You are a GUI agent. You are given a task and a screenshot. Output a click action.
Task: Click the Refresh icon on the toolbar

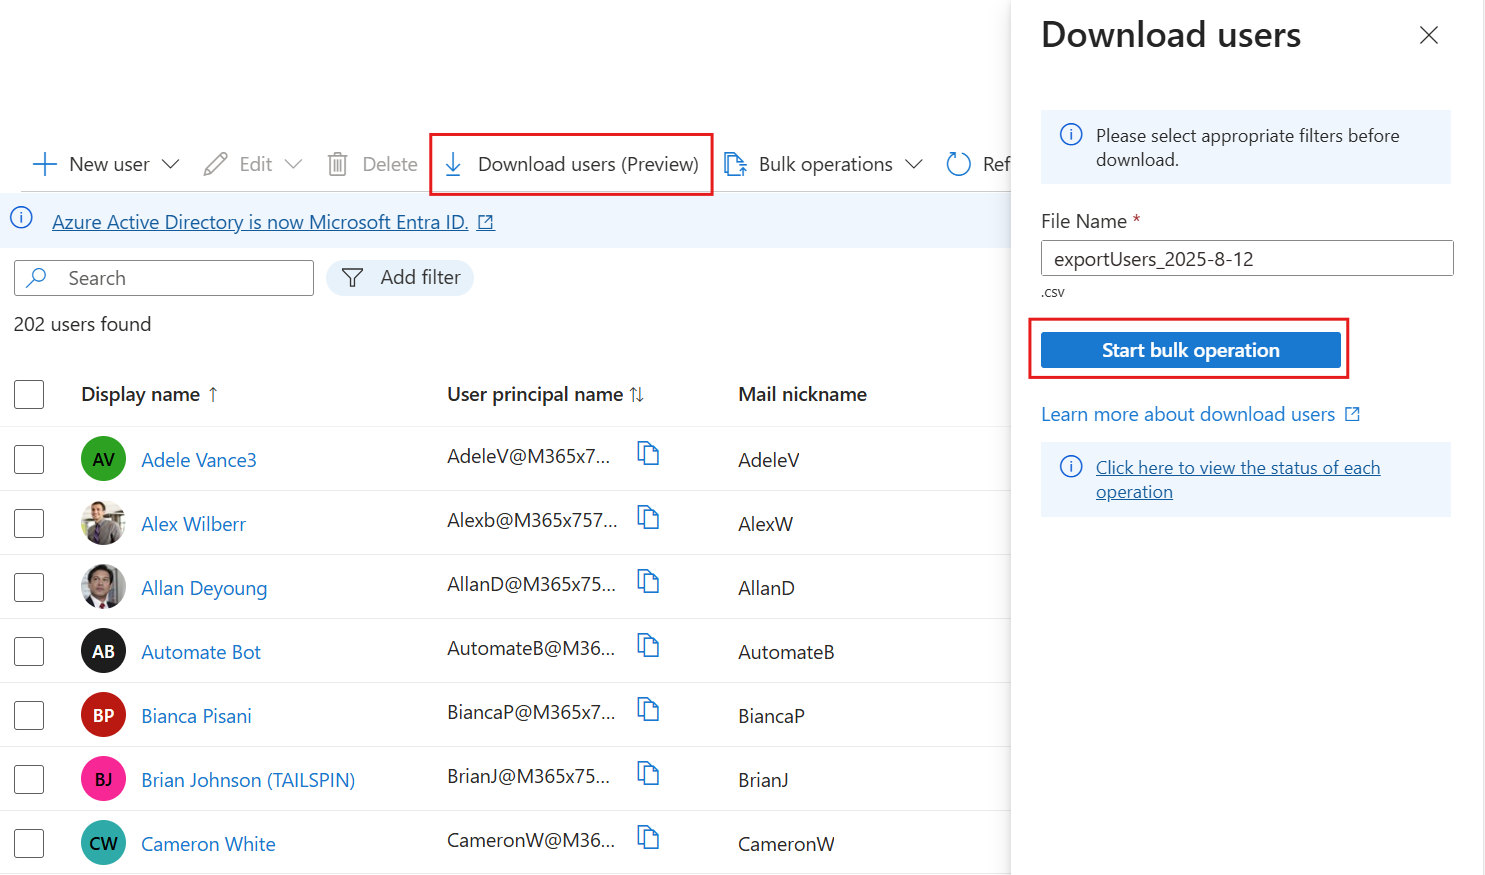(958, 164)
